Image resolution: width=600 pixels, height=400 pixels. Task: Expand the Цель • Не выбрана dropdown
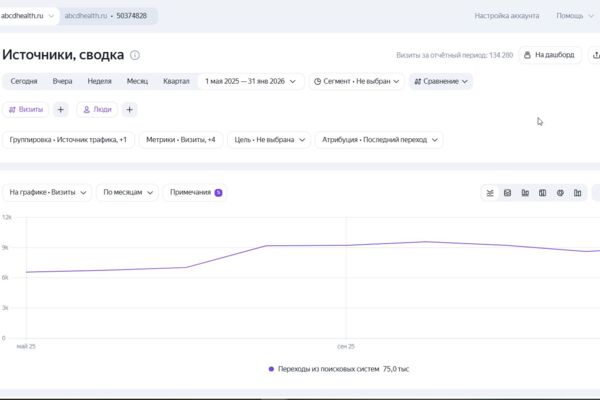(x=269, y=140)
